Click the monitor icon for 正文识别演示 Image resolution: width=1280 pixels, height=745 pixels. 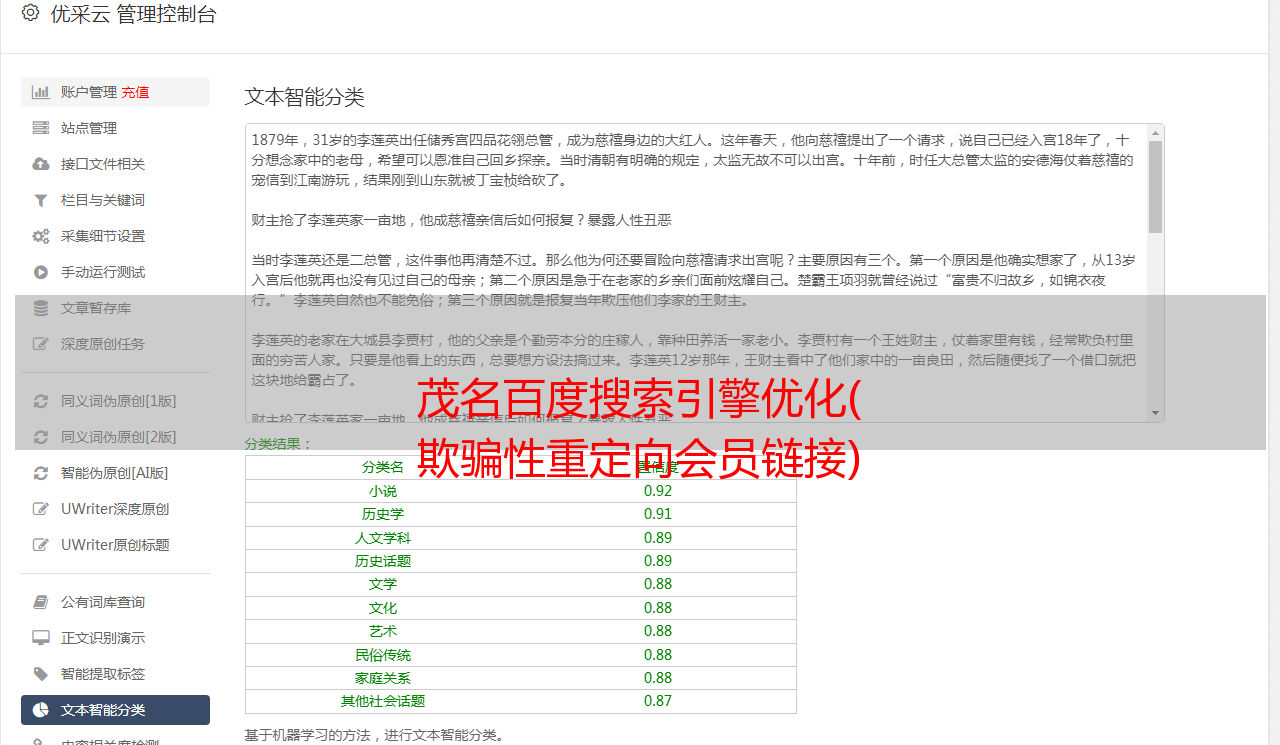pyautogui.click(x=40, y=638)
